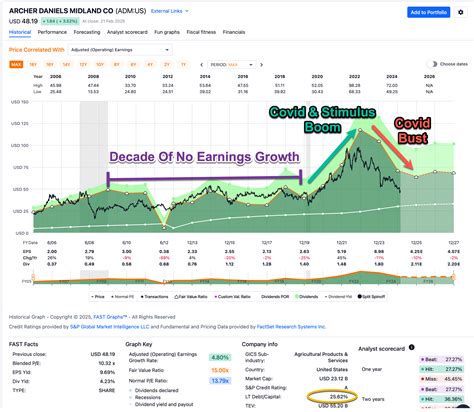Click the Previous close USD 48.19 value
This screenshot has width=474, height=412.
pos(103,354)
